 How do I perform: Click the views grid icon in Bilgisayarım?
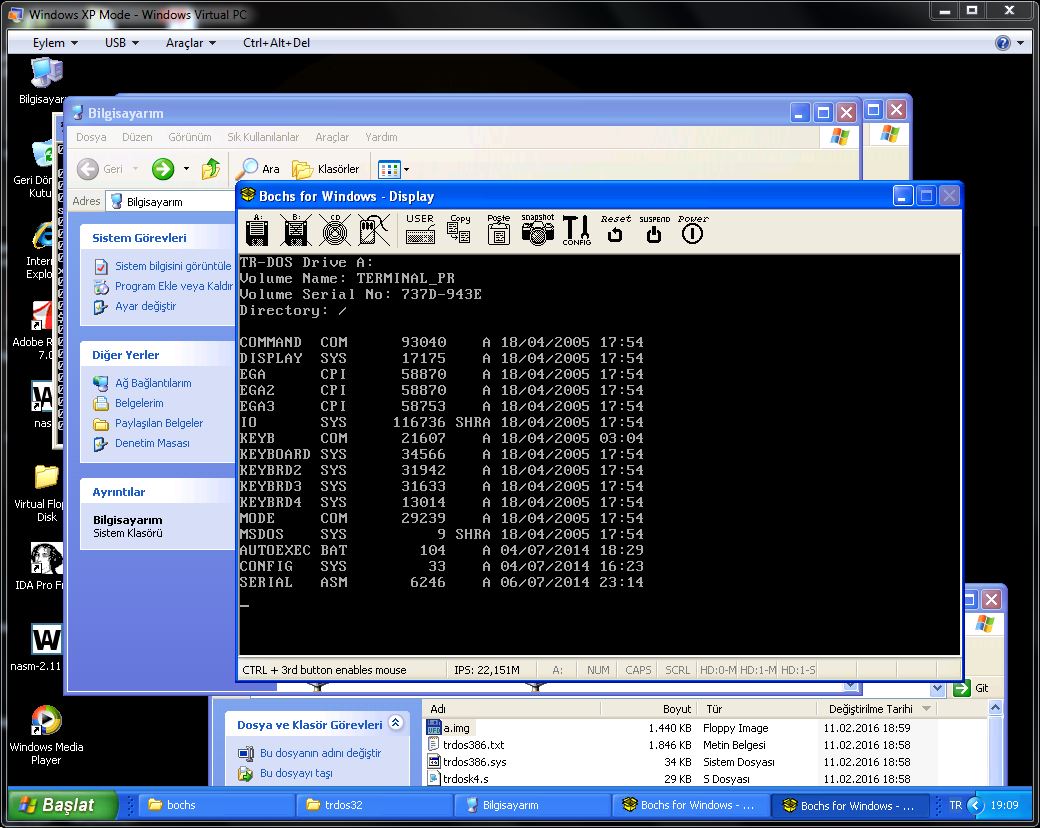389,169
